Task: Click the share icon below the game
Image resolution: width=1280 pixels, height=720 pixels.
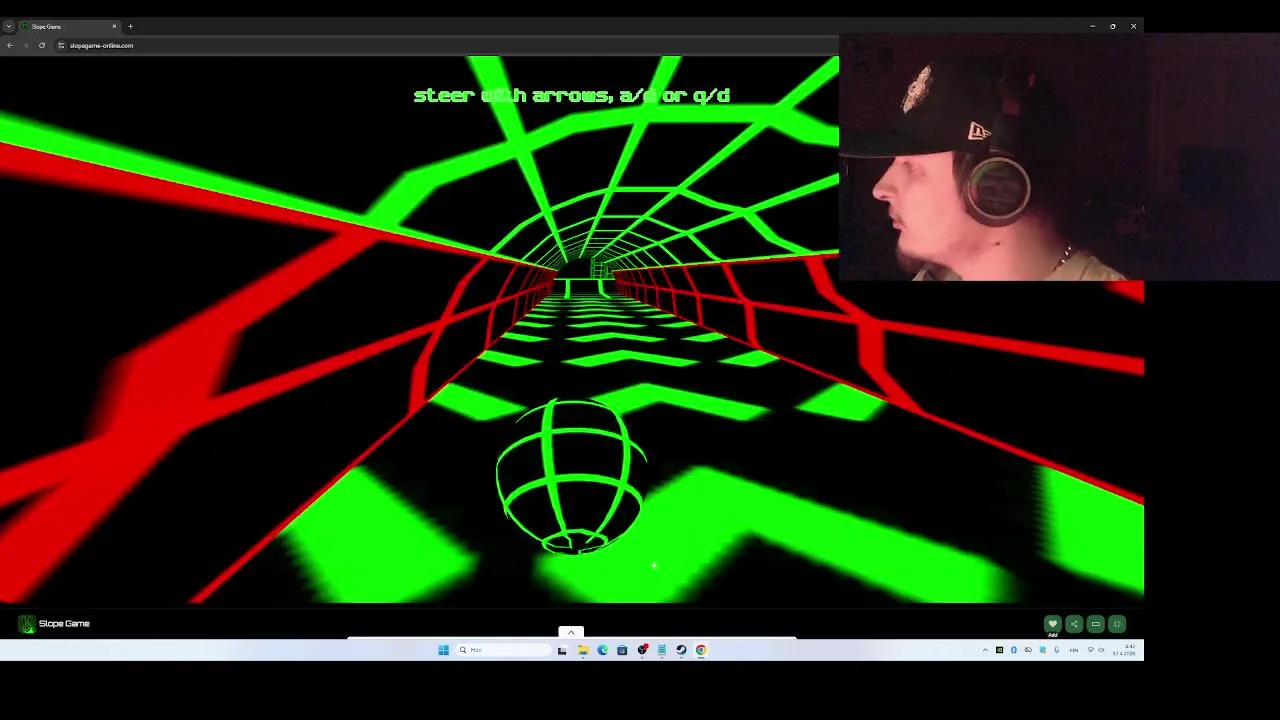Action: (x=1074, y=624)
